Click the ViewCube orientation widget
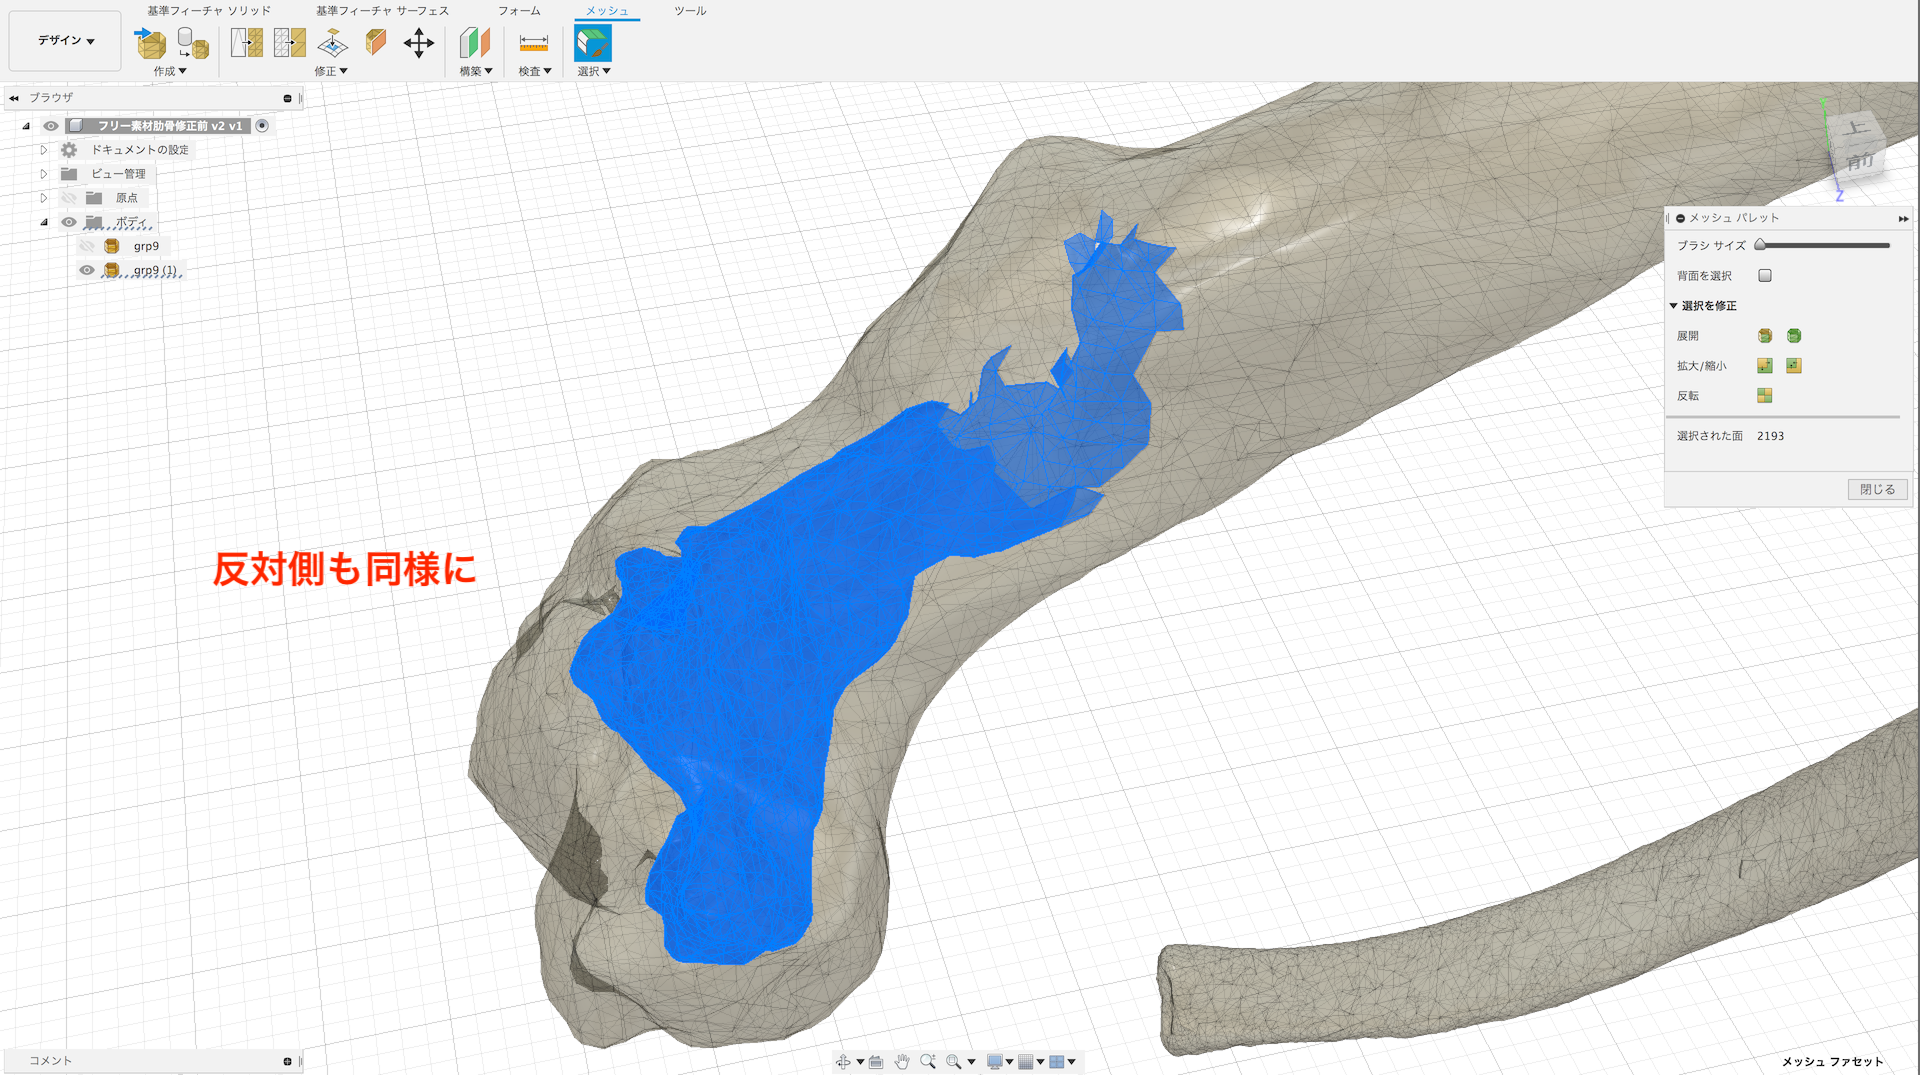This screenshot has width=1920, height=1075. point(1855,146)
